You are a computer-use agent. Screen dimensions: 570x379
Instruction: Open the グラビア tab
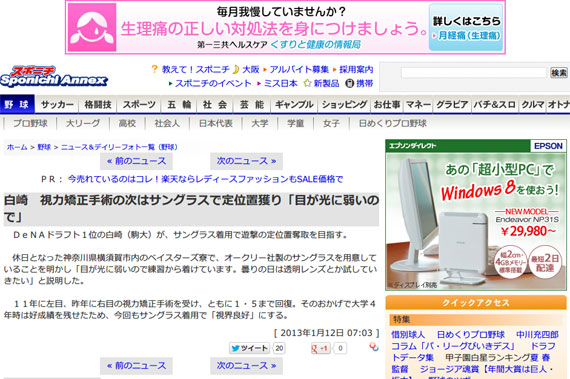452,105
